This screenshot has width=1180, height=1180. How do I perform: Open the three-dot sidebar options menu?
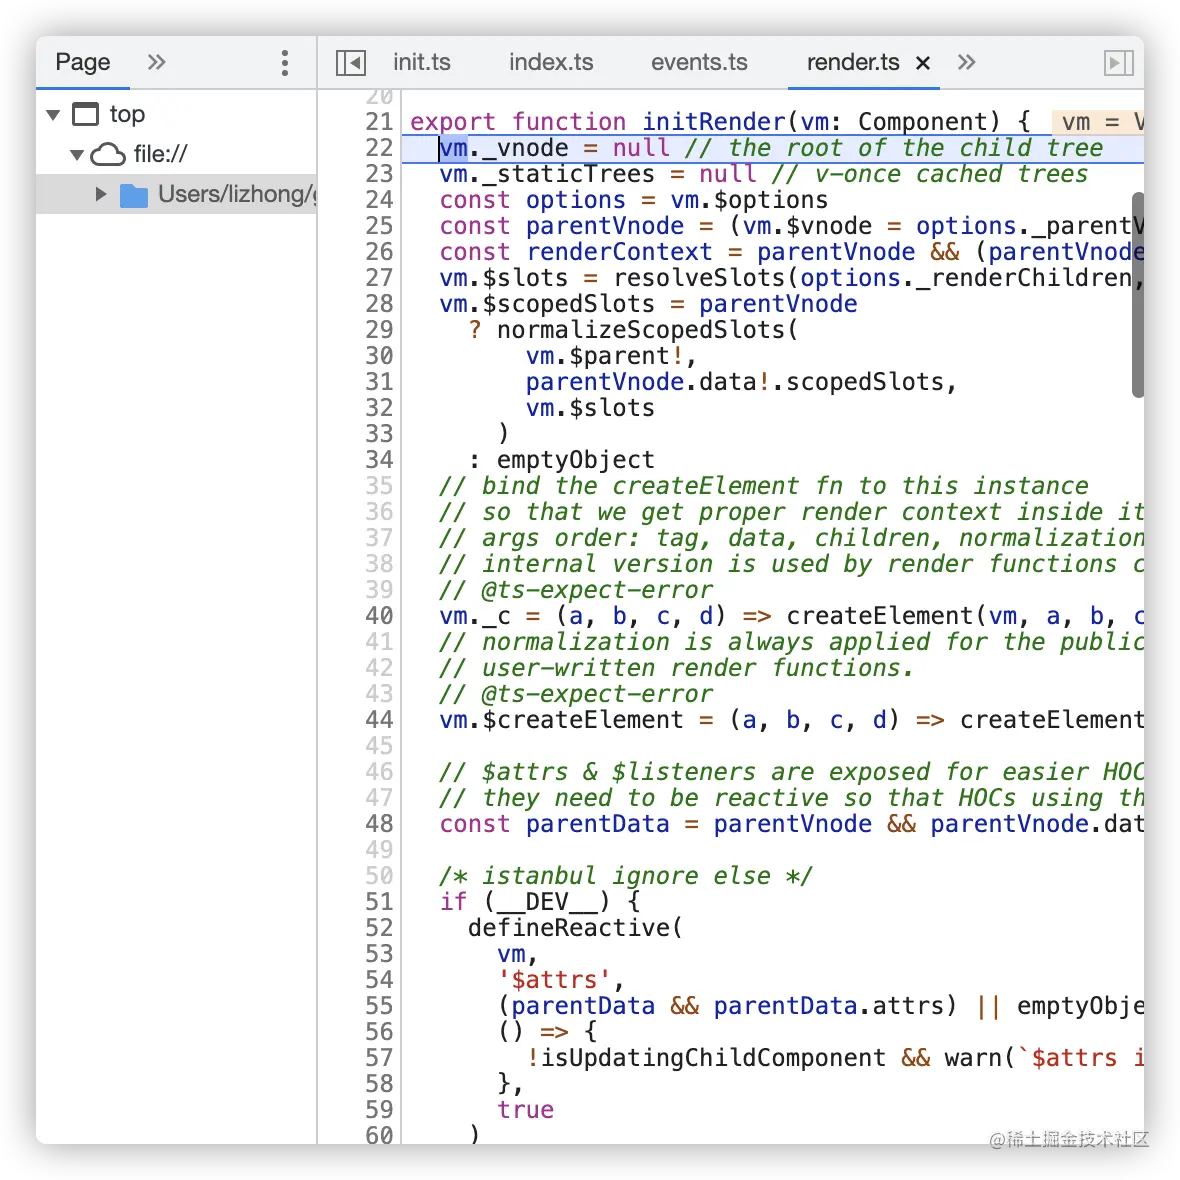[x=284, y=63]
